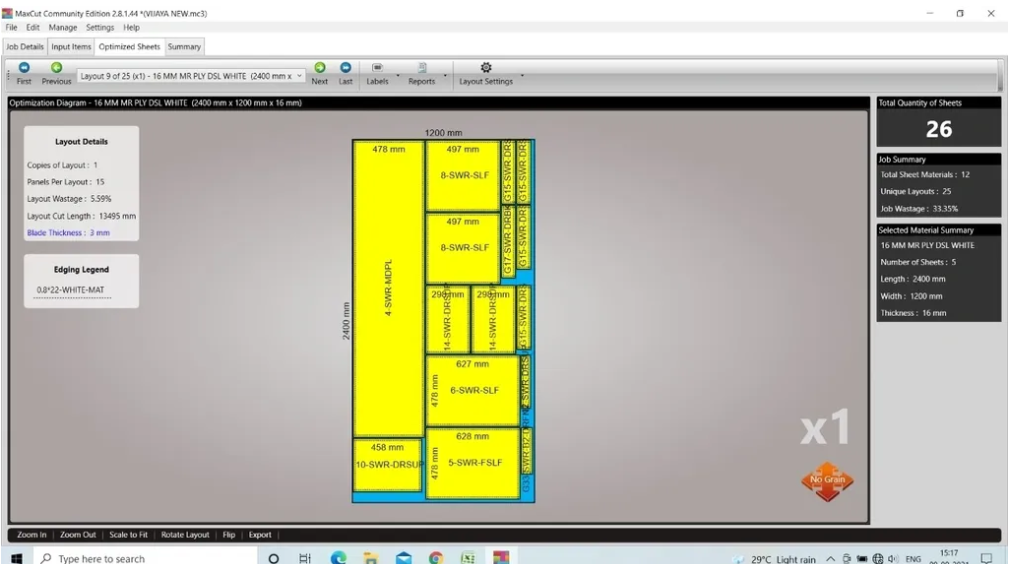Open the Reports document icon

tap(421, 68)
